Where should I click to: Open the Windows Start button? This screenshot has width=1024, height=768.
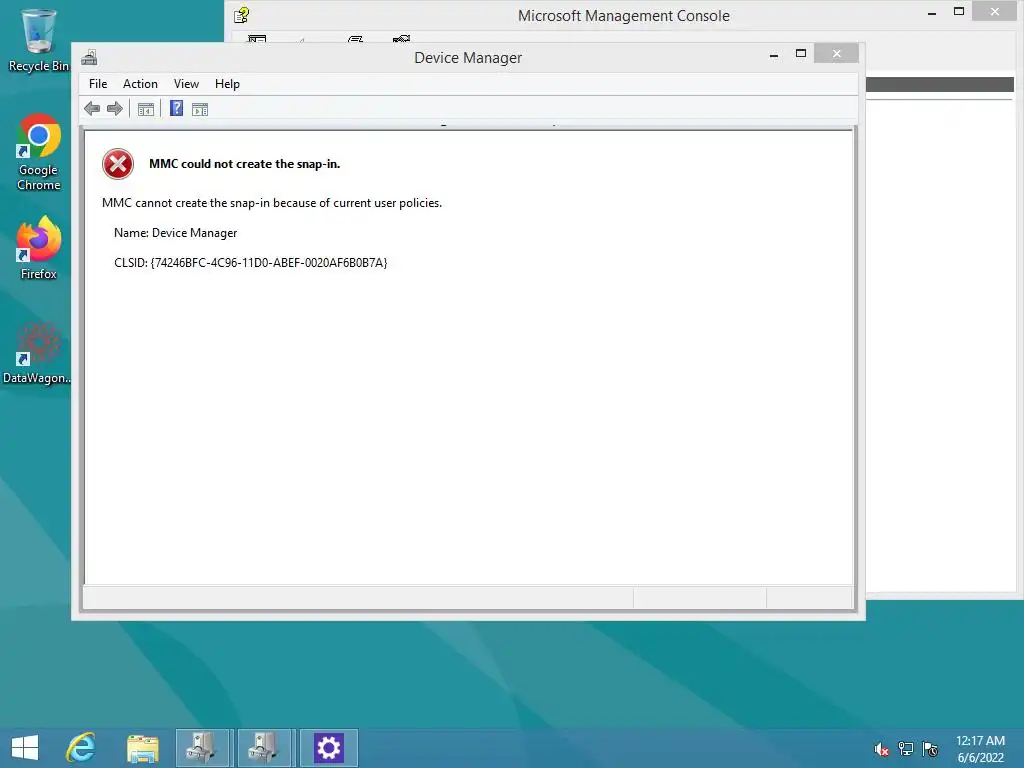pyautogui.click(x=25, y=748)
